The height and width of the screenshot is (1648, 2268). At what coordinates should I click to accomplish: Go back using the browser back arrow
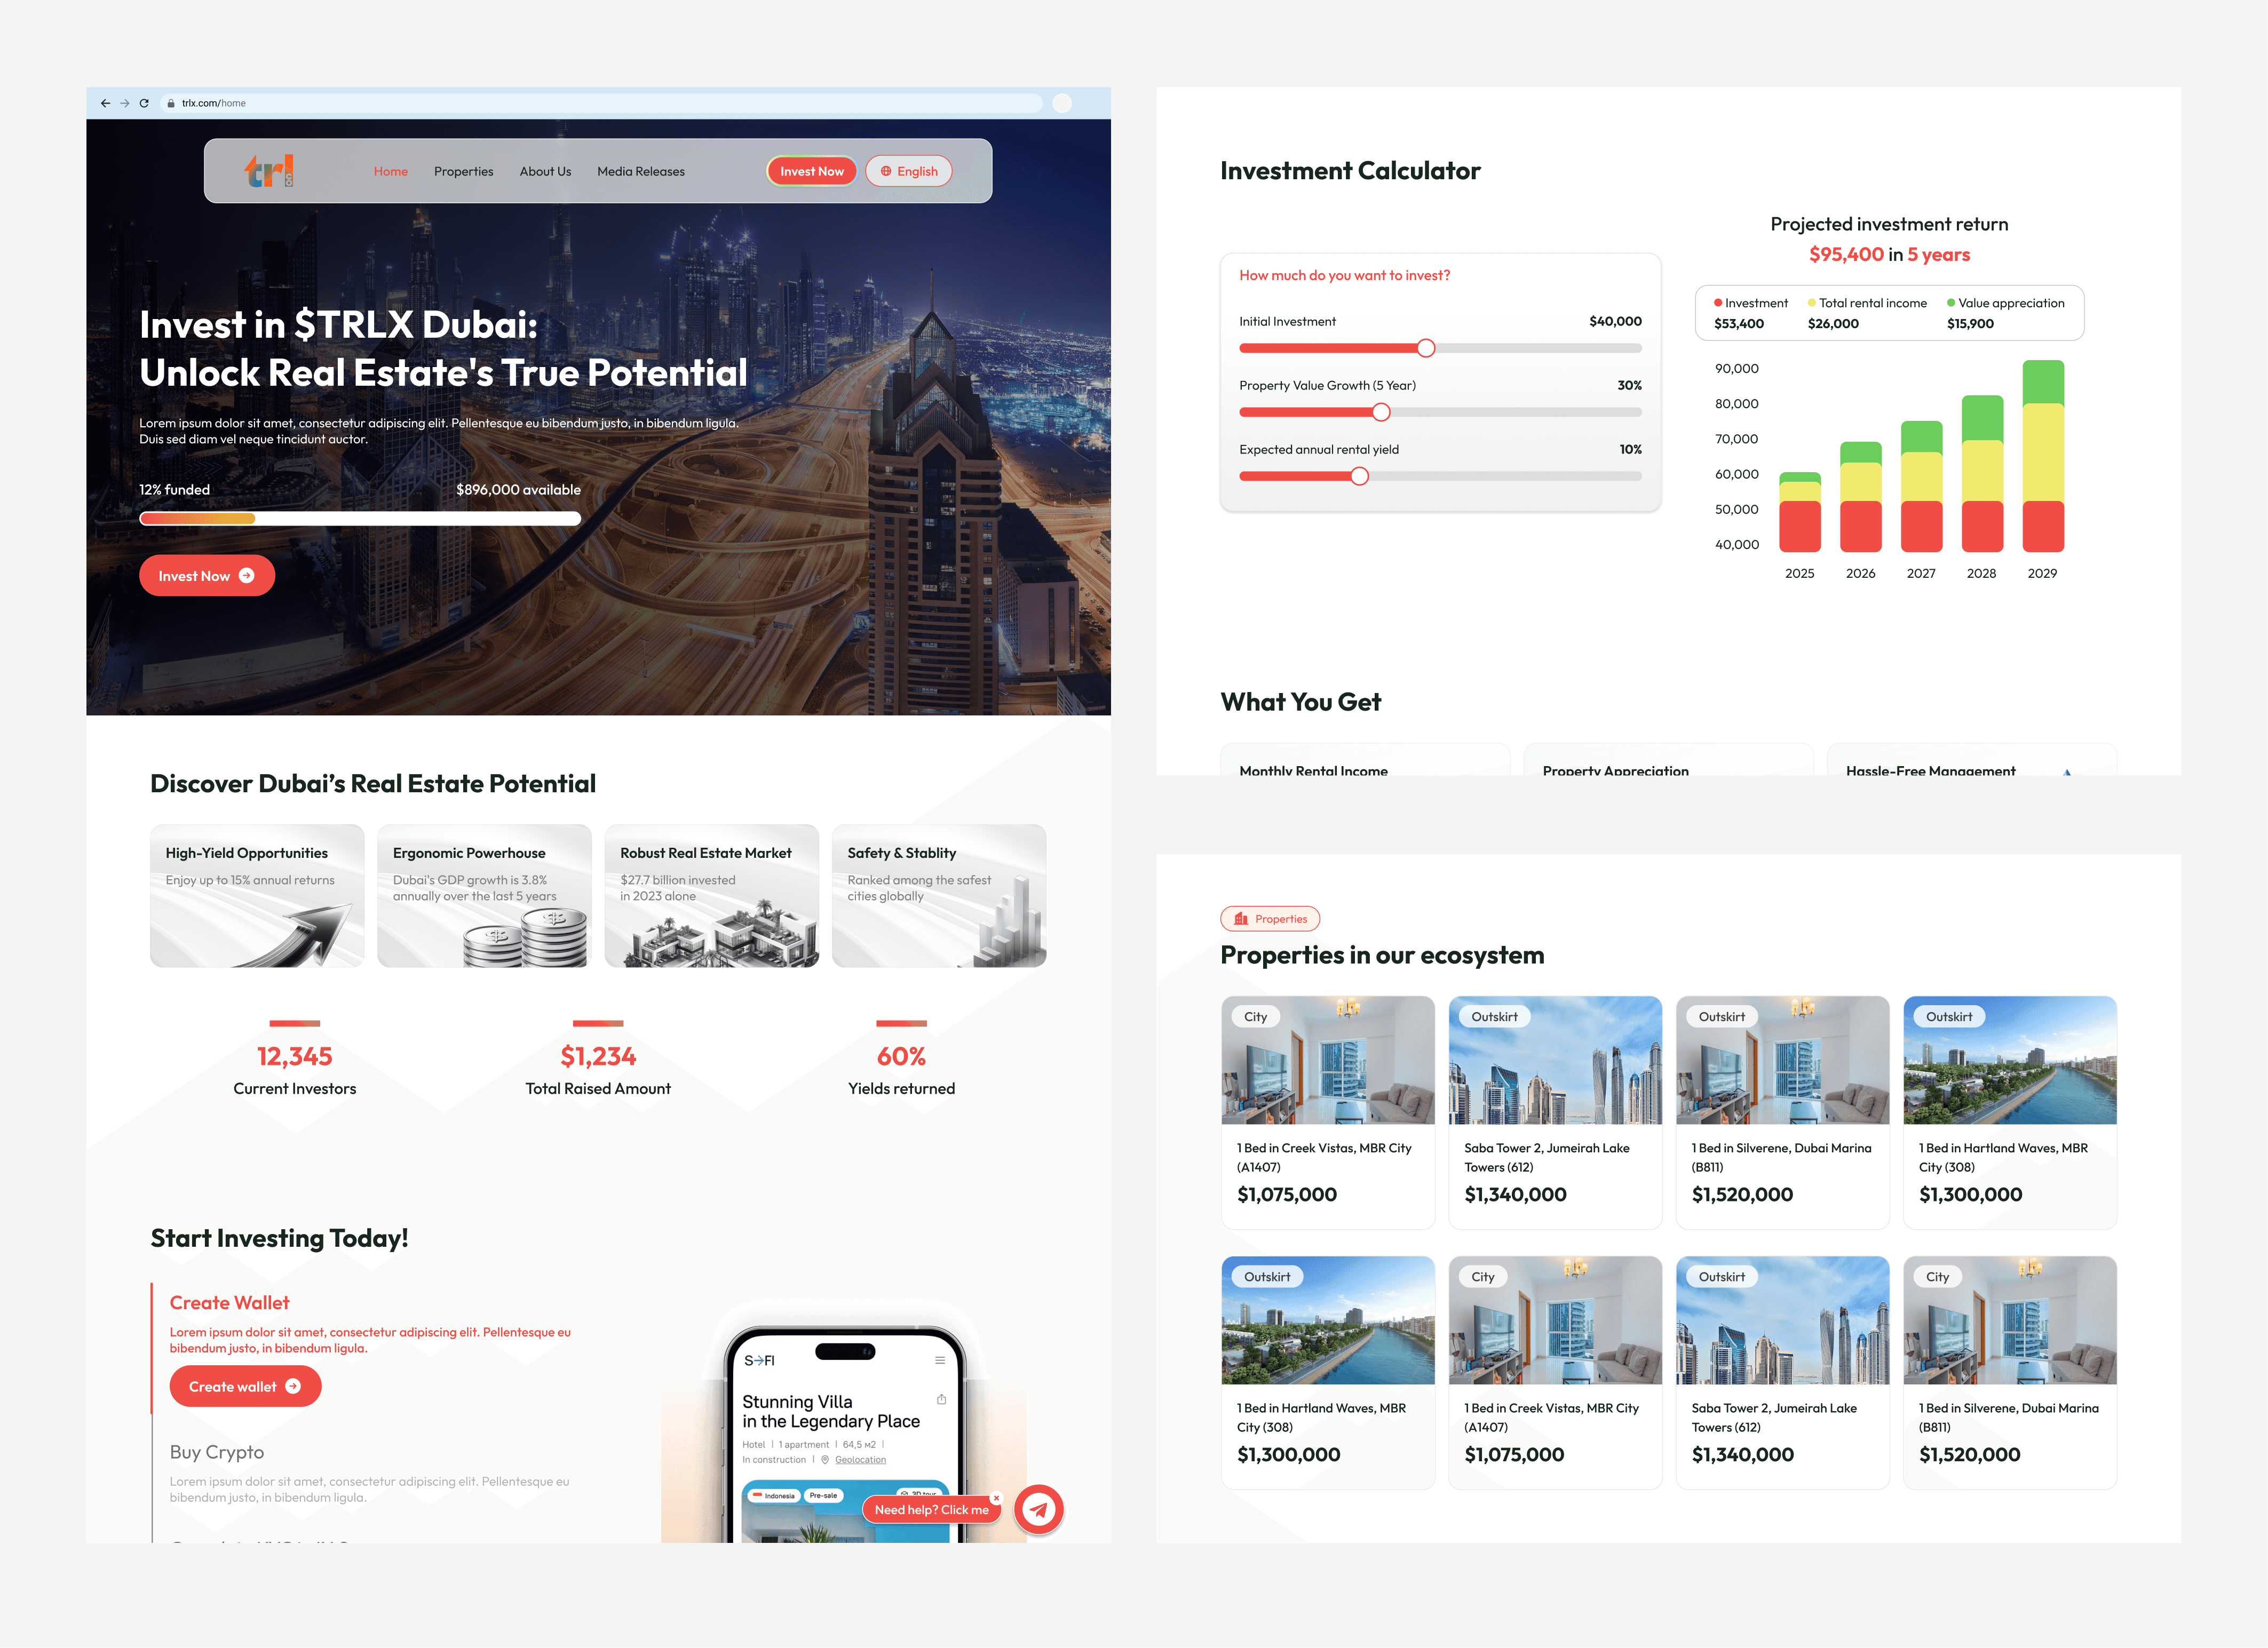tap(105, 103)
